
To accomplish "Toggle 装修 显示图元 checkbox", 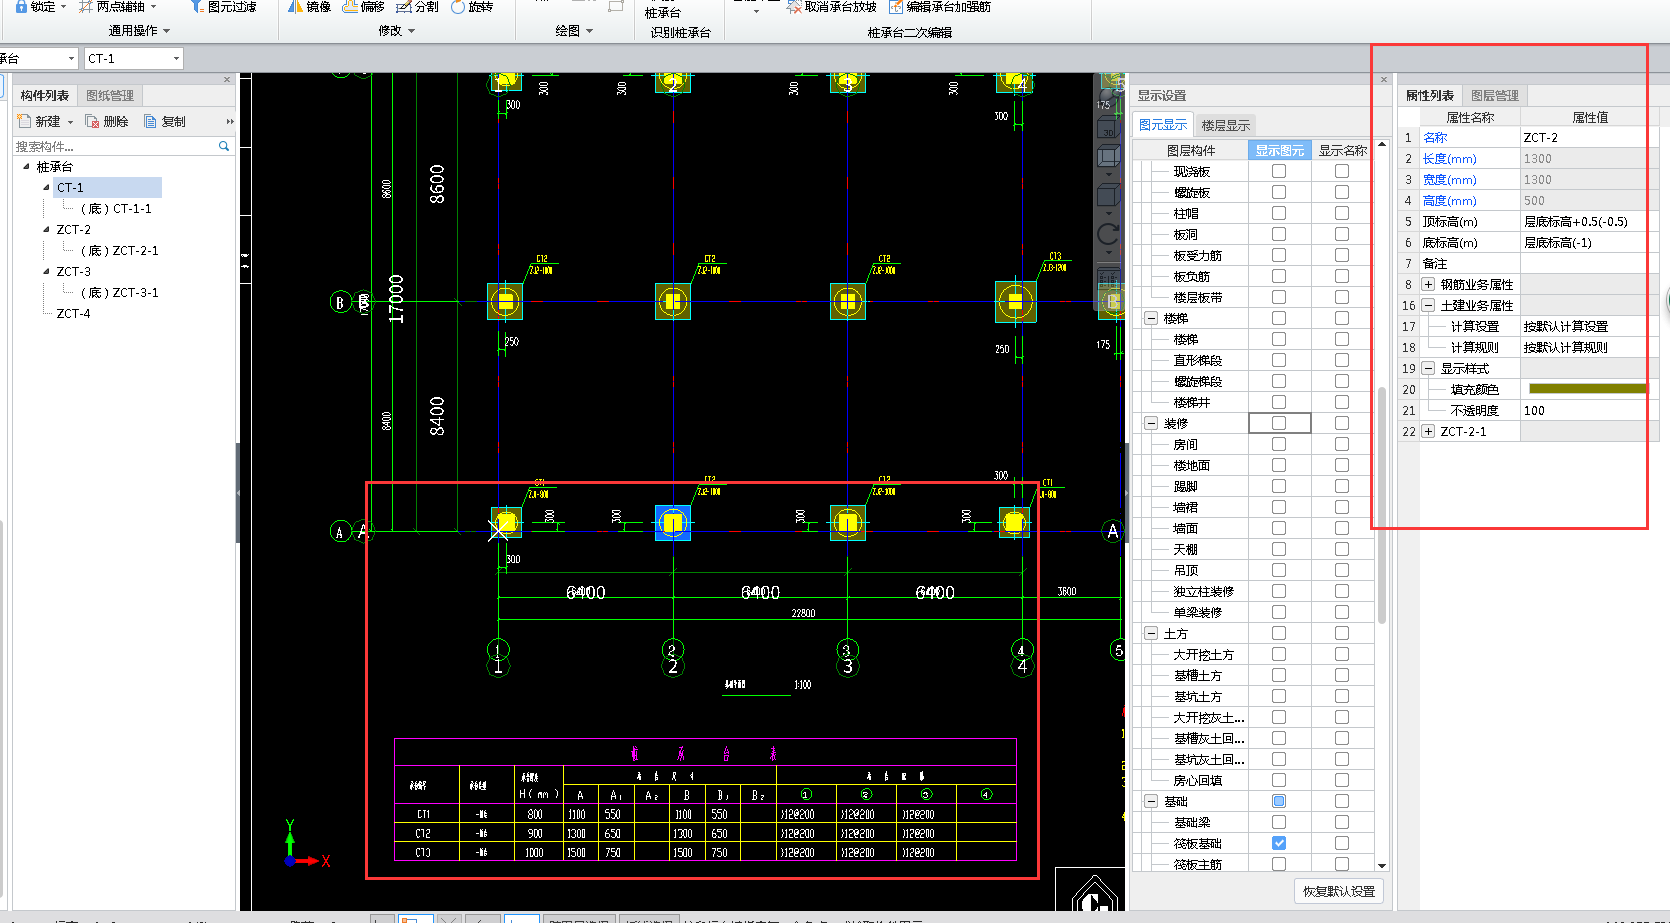I will pyautogui.click(x=1279, y=423).
